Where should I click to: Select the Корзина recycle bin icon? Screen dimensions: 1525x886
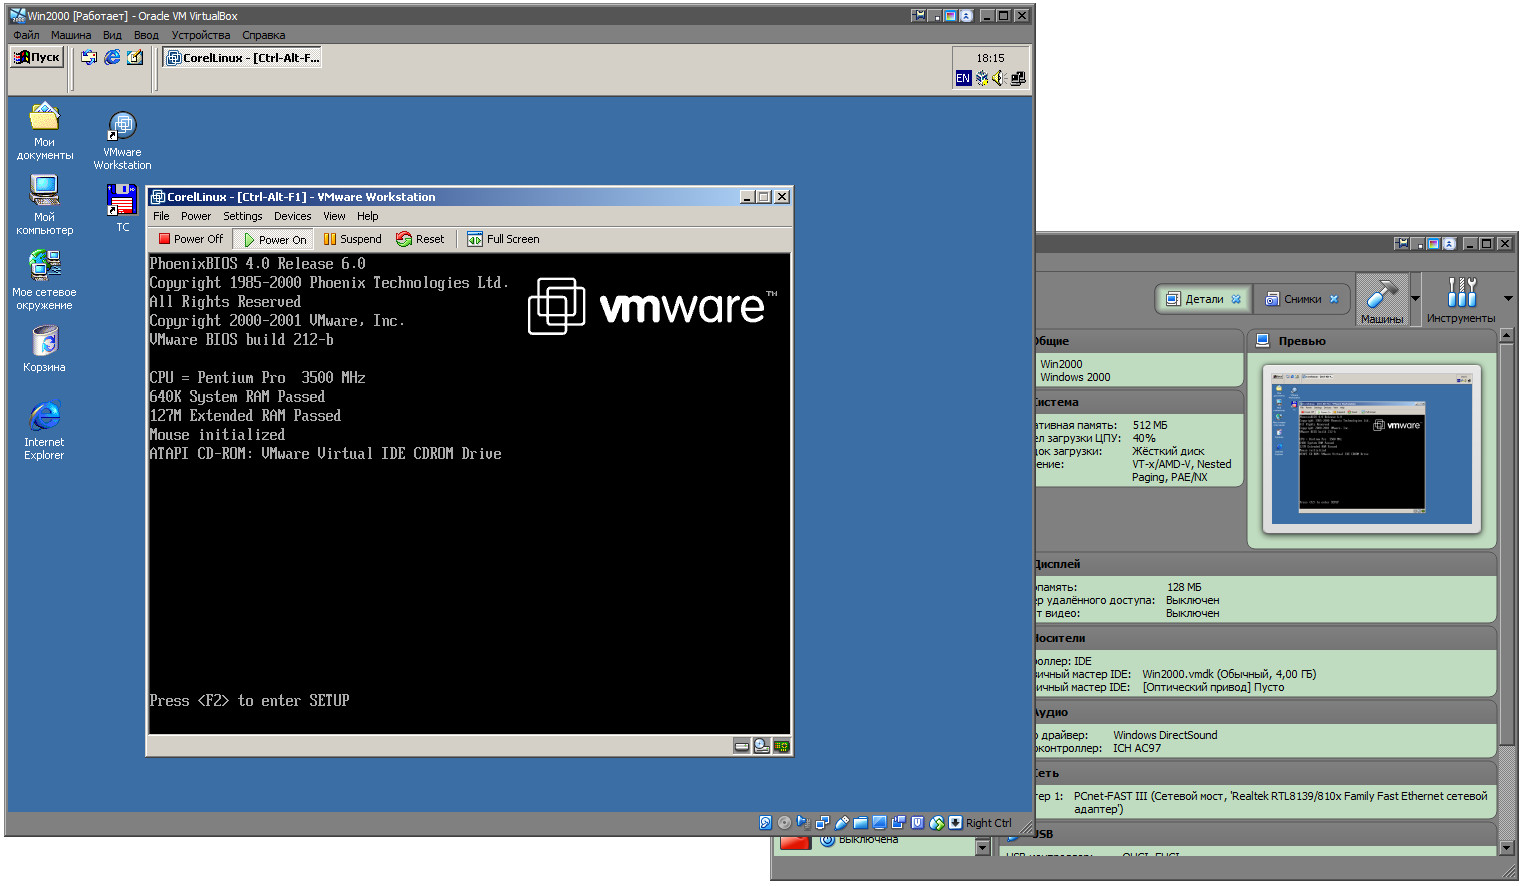(x=44, y=349)
